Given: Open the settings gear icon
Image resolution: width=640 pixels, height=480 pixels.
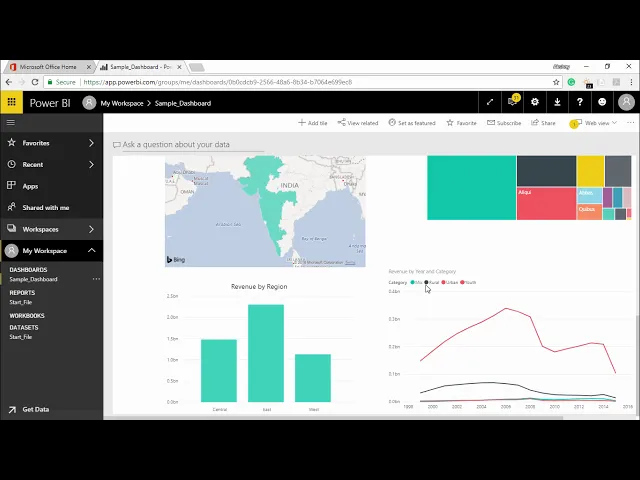Looking at the screenshot, I should [535, 102].
